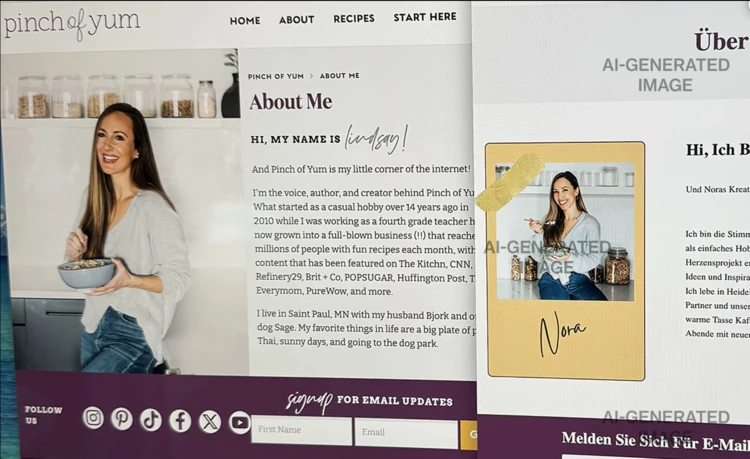Image resolution: width=750 pixels, height=459 pixels.
Task: Click the First Name input field
Action: tap(301, 430)
